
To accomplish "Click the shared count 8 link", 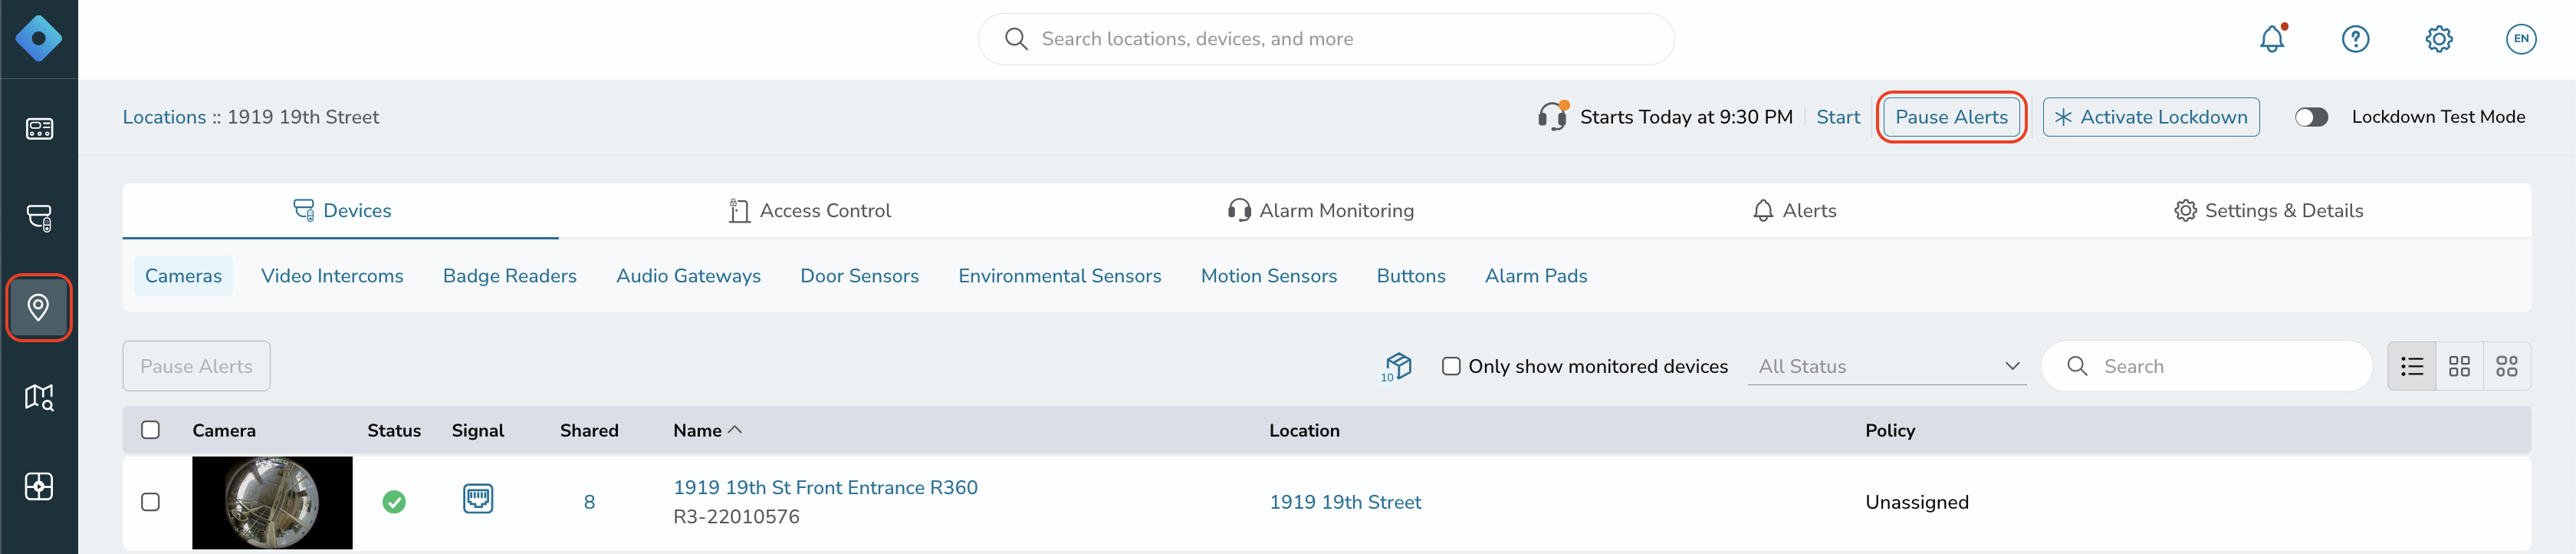I will point(589,502).
